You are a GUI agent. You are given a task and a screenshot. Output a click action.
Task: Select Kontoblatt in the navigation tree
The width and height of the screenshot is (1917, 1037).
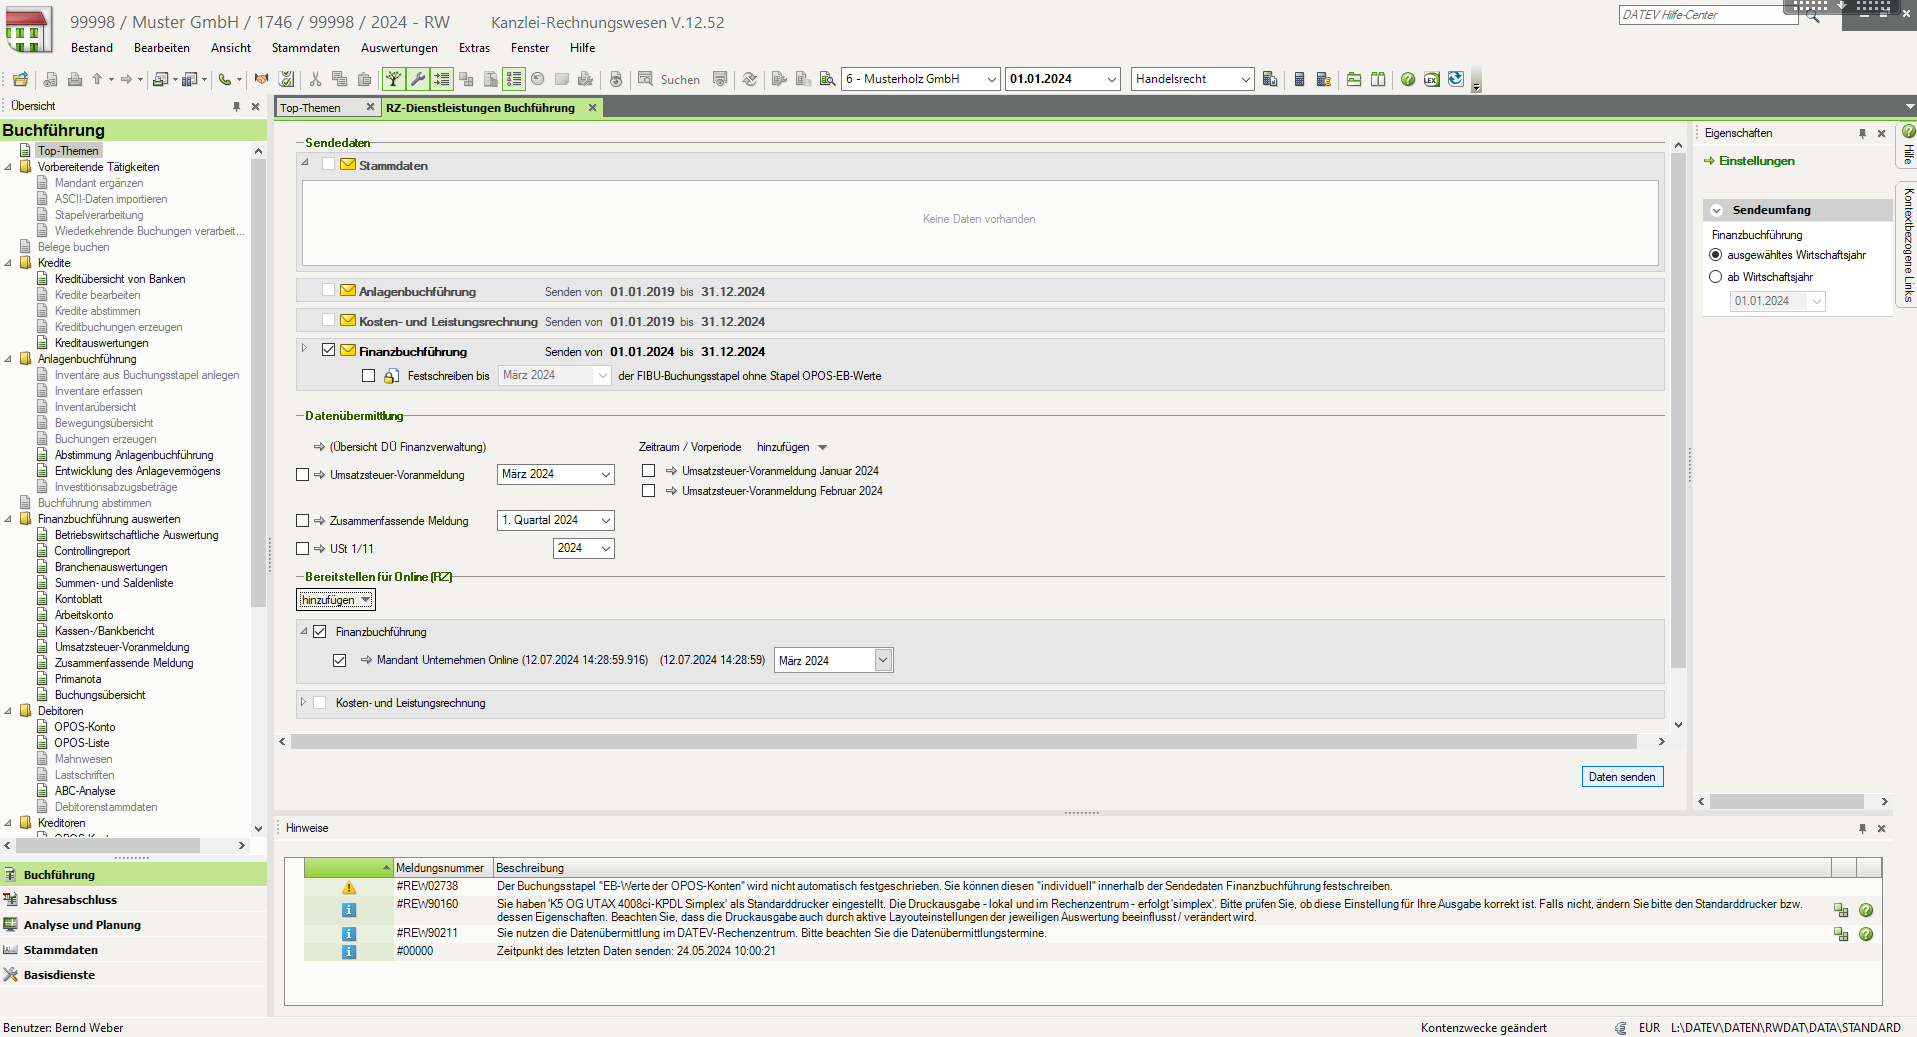pos(78,599)
